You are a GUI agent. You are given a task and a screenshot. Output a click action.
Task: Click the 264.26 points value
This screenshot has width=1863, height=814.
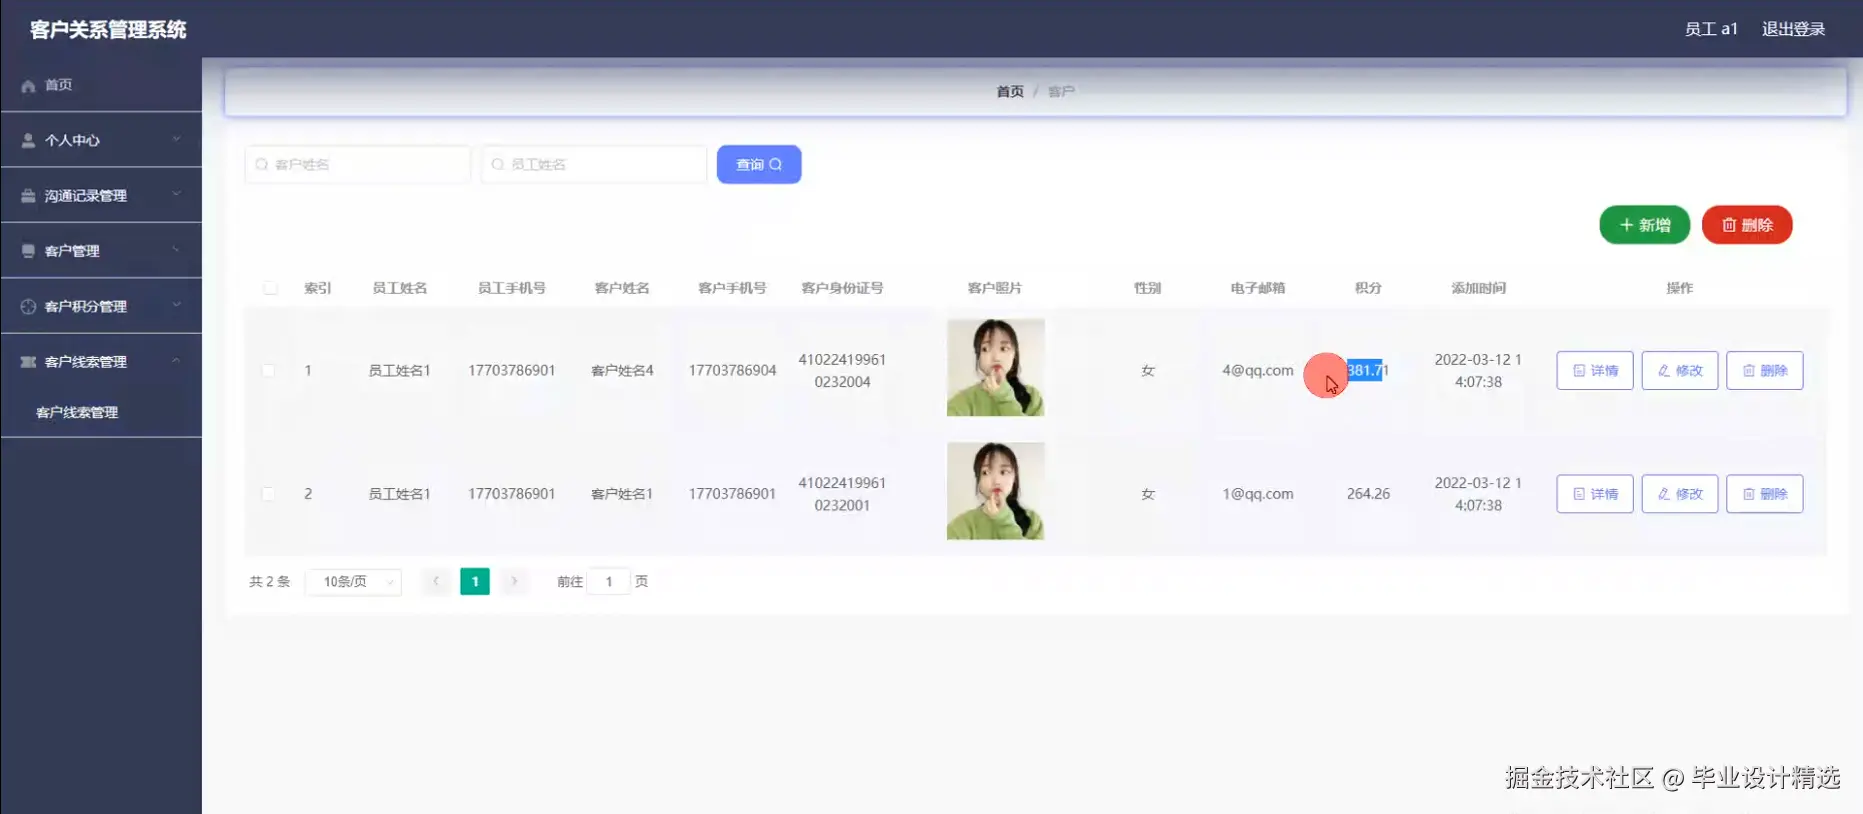1368,494
